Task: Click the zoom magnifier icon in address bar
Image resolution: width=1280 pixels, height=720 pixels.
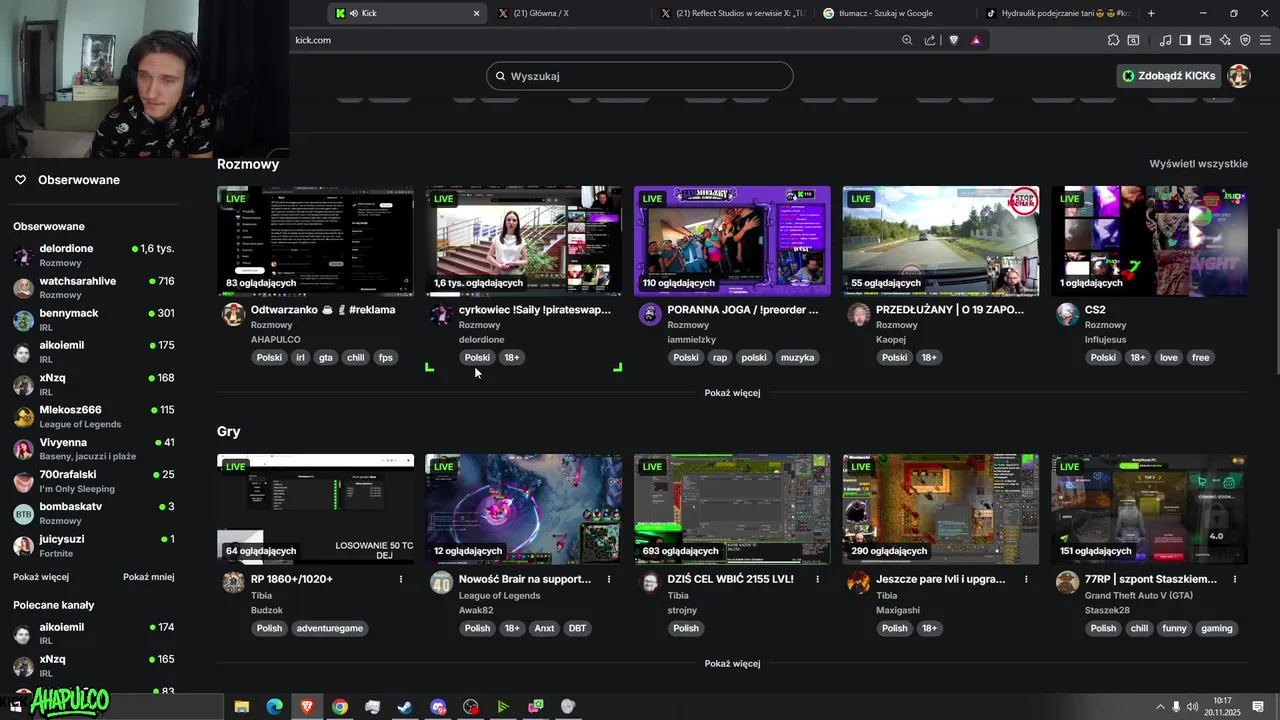Action: point(907,40)
